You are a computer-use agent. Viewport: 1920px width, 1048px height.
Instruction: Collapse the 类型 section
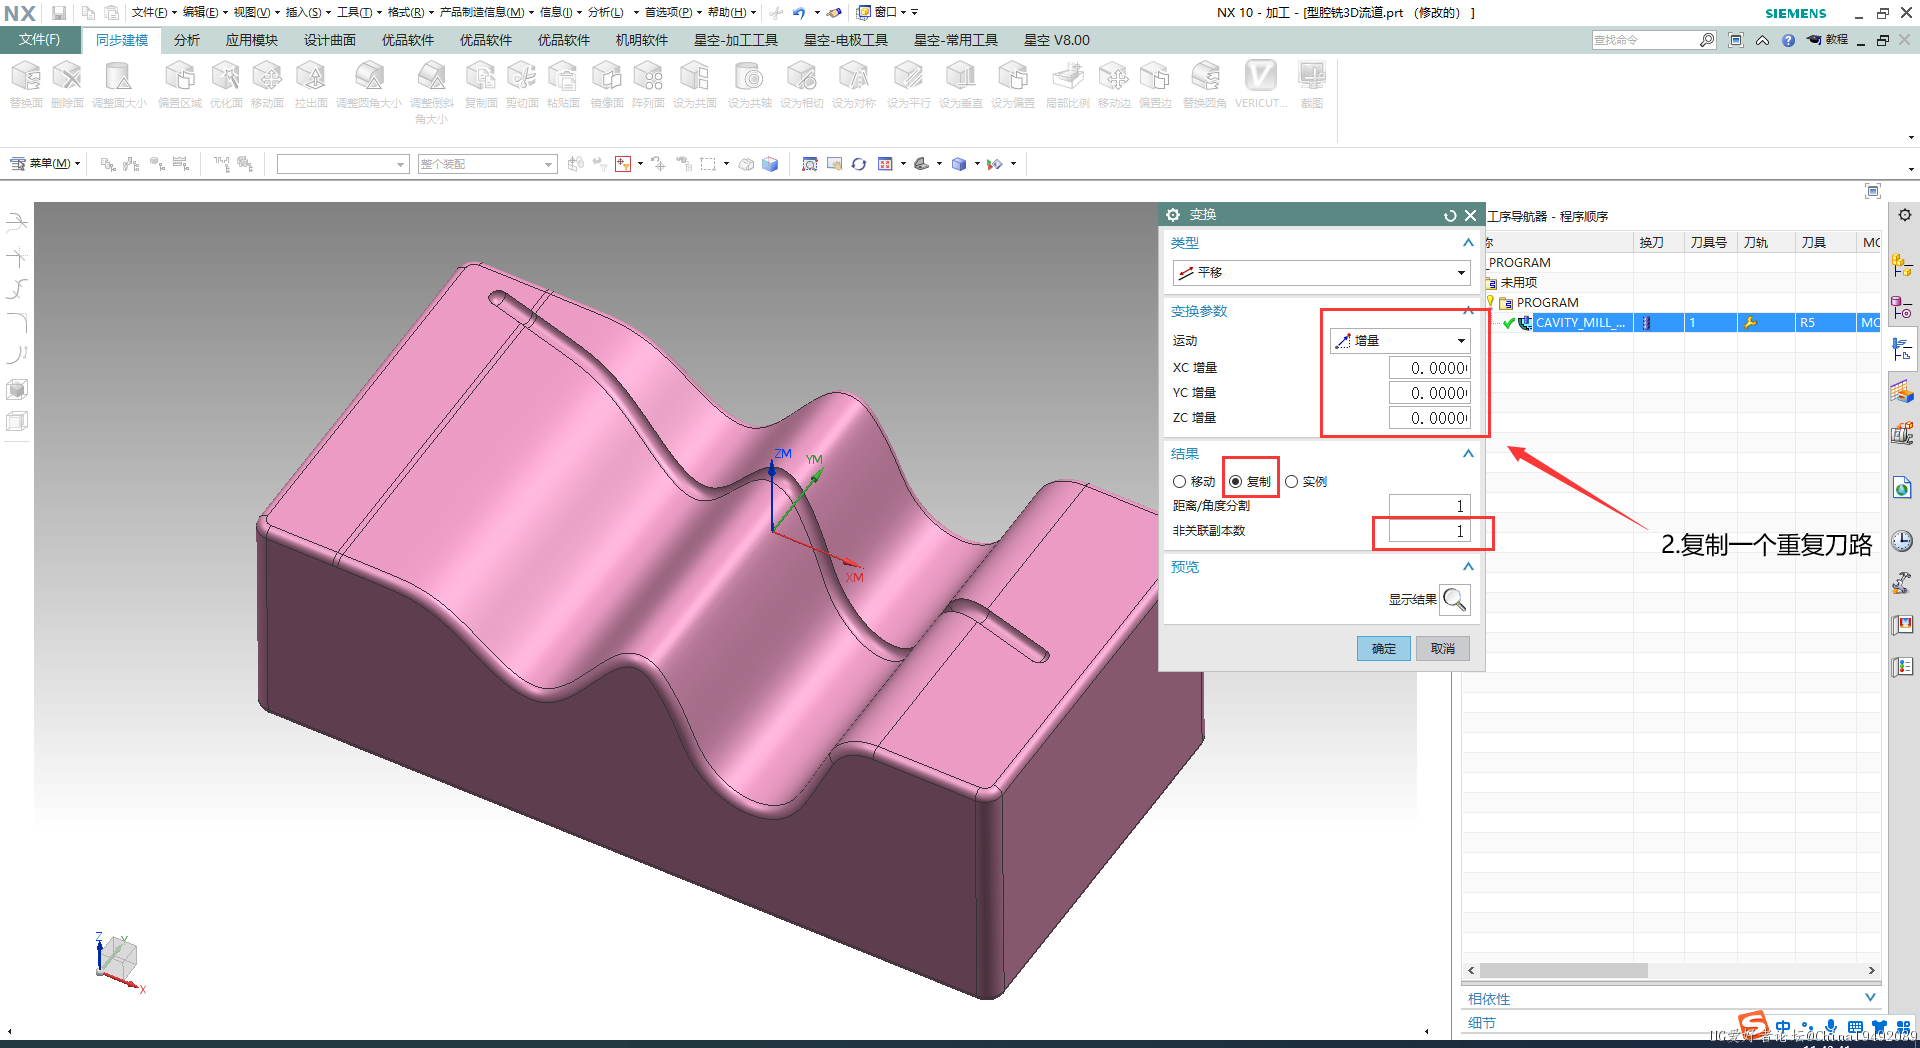pyautogui.click(x=1468, y=243)
